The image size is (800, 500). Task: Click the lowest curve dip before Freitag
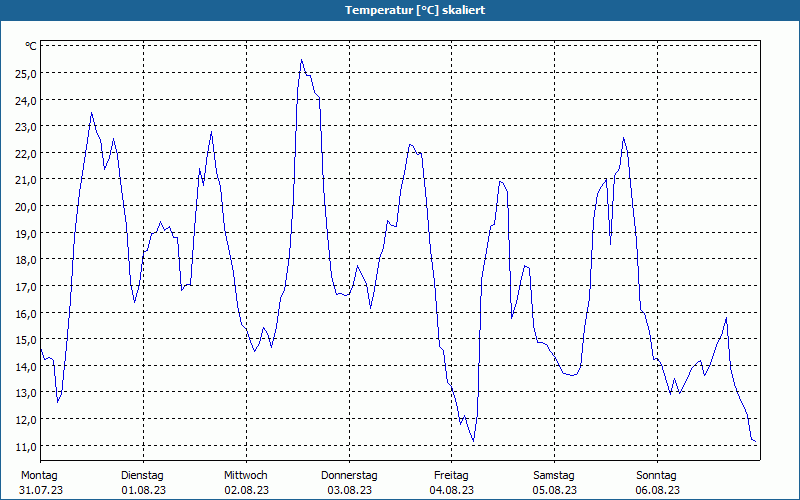click(x=473, y=441)
